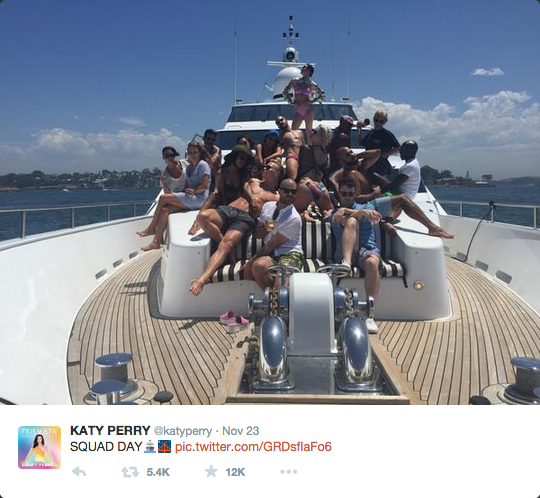Open Katy Perry's Prismatic profile avatar
Viewport: 540px width, 498px height.
coord(39,447)
